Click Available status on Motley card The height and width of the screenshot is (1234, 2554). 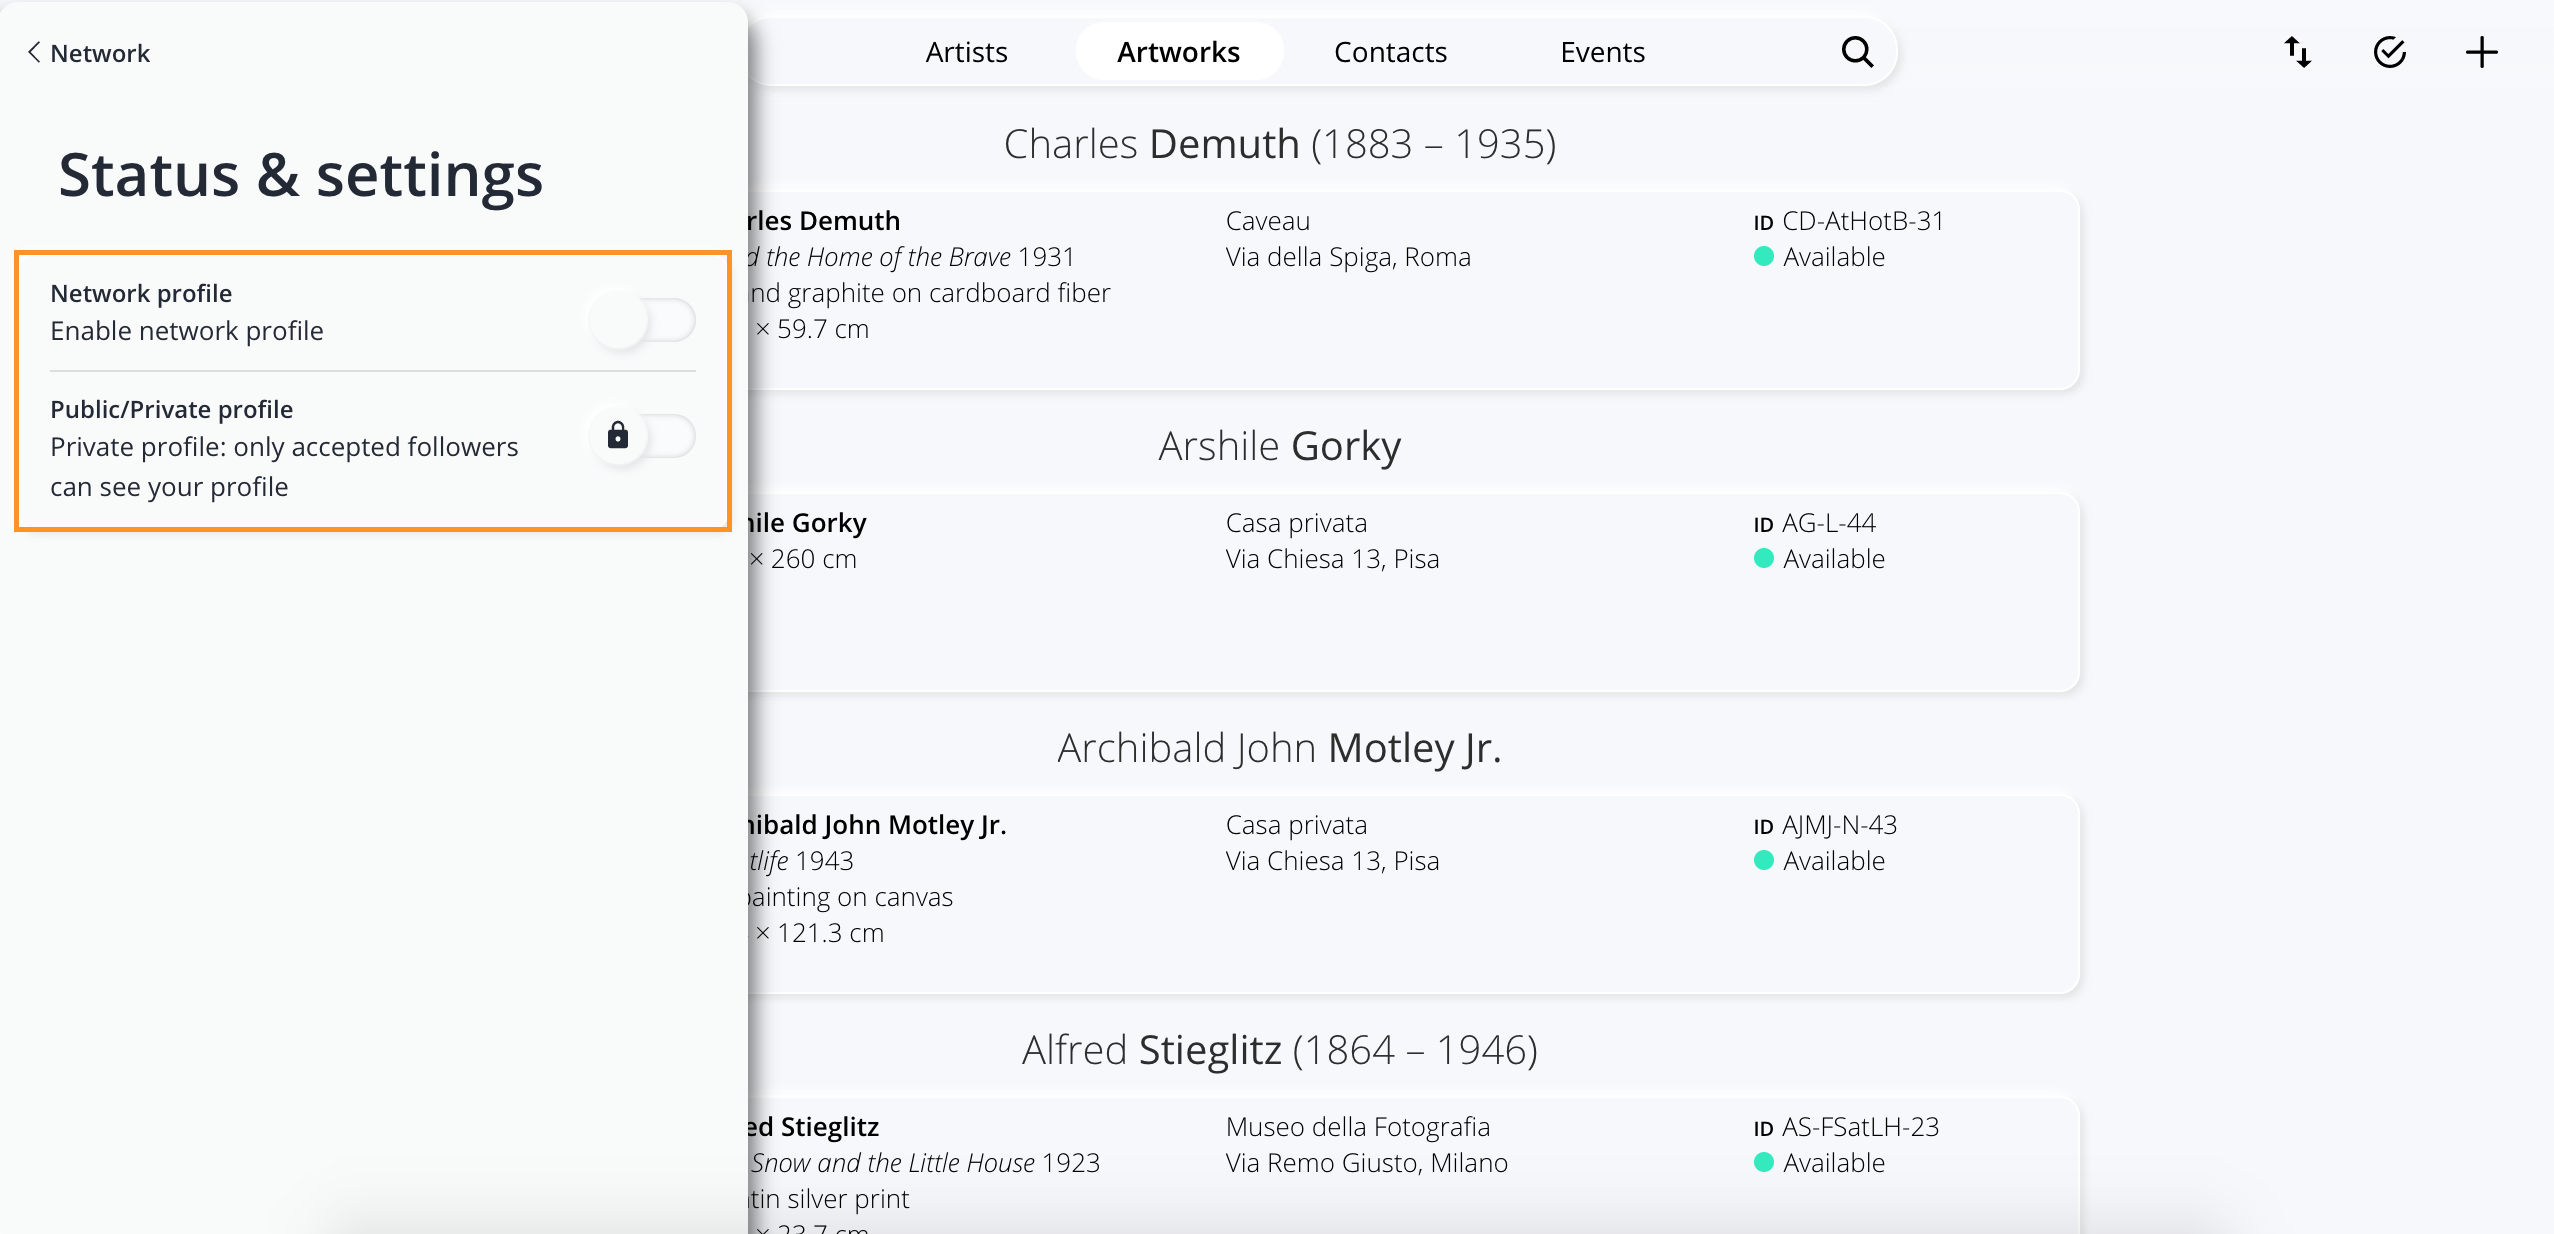[x=1820, y=861]
